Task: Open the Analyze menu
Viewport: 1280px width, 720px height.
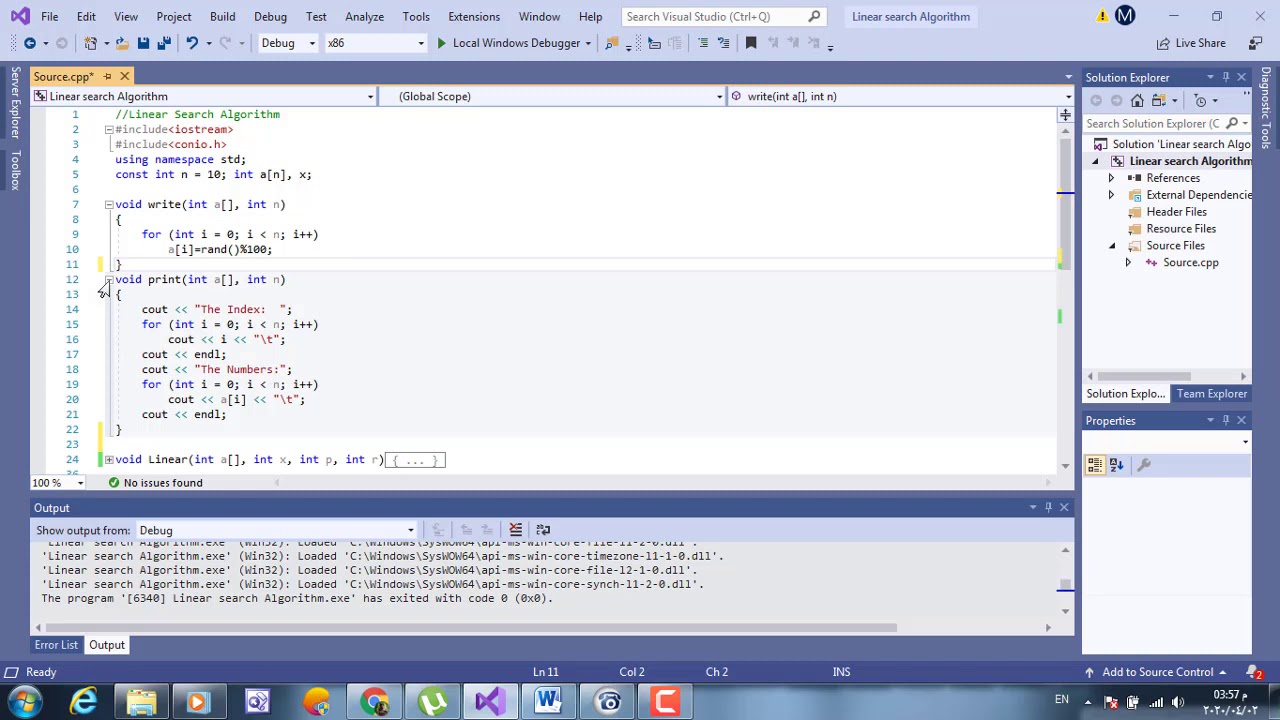Action: (x=364, y=16)
